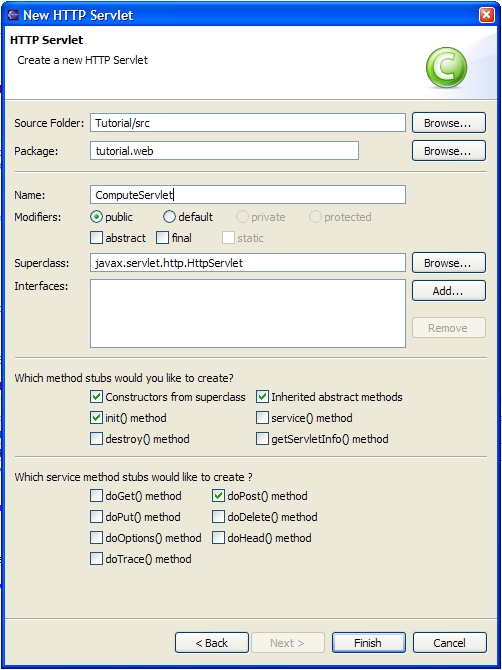
Task: Go to previous page with Back
Action: tap(212, 643)
